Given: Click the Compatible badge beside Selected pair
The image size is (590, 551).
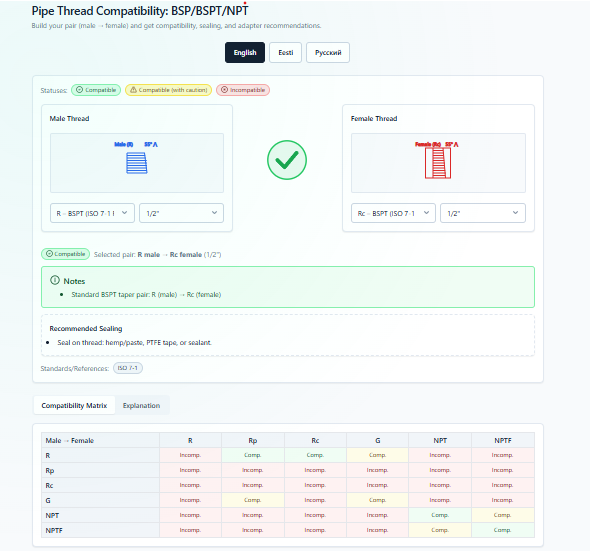Looking at the screenshot, I should [65, 254].
